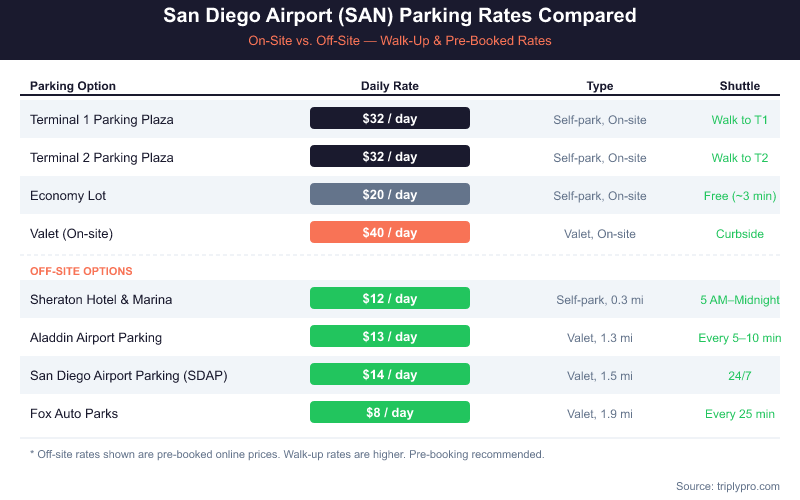Viewport: 800px width, 500px height.
Task: Click the Shuttle column header
Action: click(740, 86)
